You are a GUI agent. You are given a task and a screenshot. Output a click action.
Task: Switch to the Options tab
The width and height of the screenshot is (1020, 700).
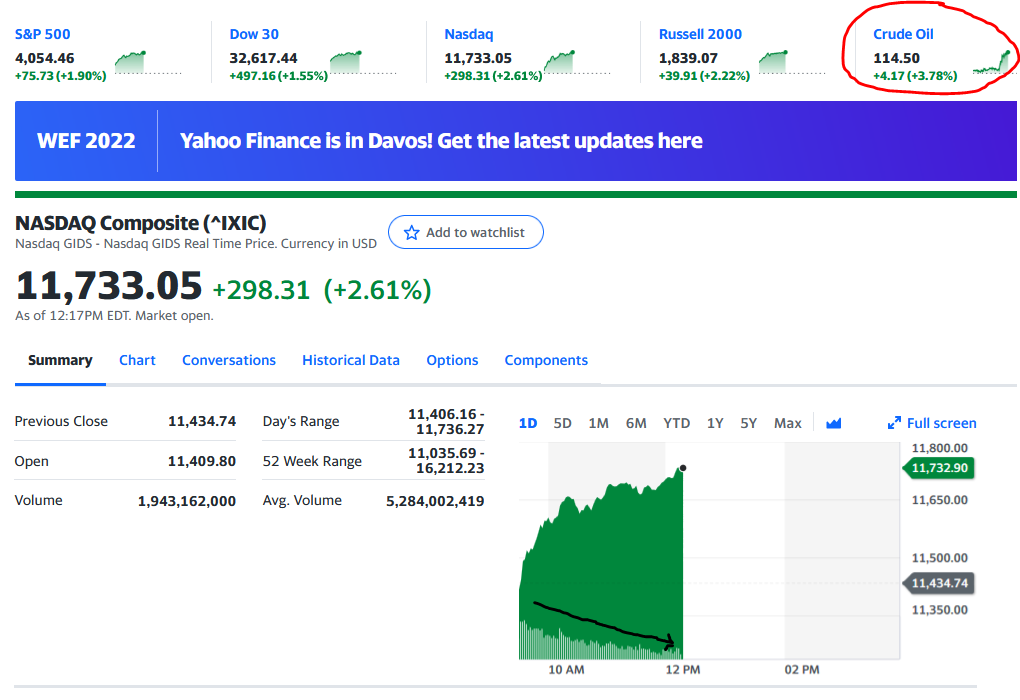click(x=452, y=360)
